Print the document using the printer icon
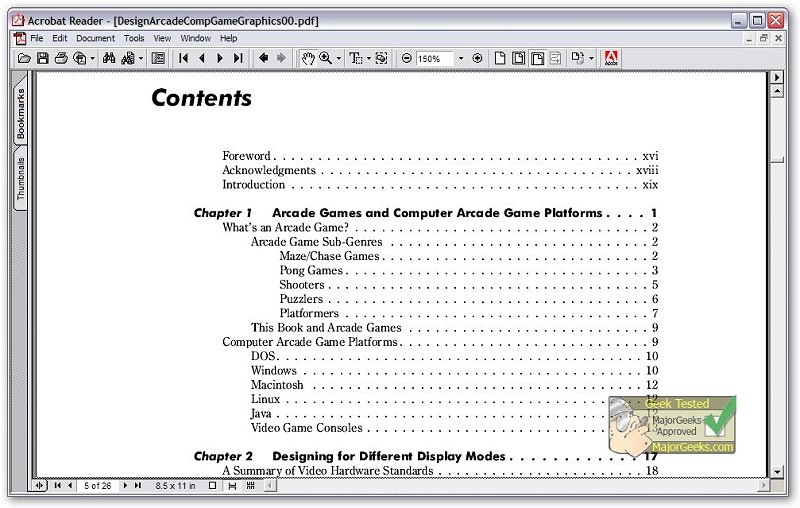The width and height of the screenshot is (800, 508). pos(61,58)
